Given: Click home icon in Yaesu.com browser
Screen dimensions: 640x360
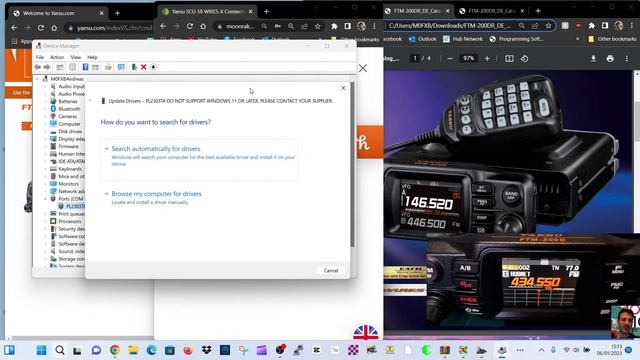Looking at the screenshot, I should pyautogui.click(x=54, y=28).
